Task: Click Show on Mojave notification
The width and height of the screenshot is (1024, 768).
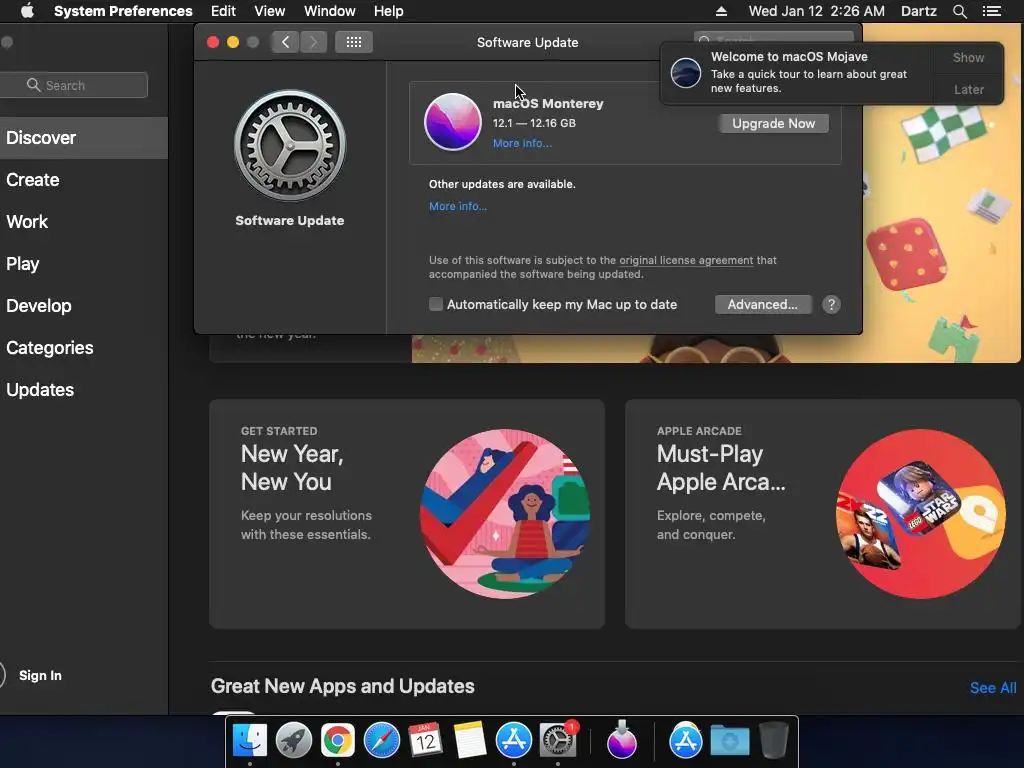Action: click(968, 57)
